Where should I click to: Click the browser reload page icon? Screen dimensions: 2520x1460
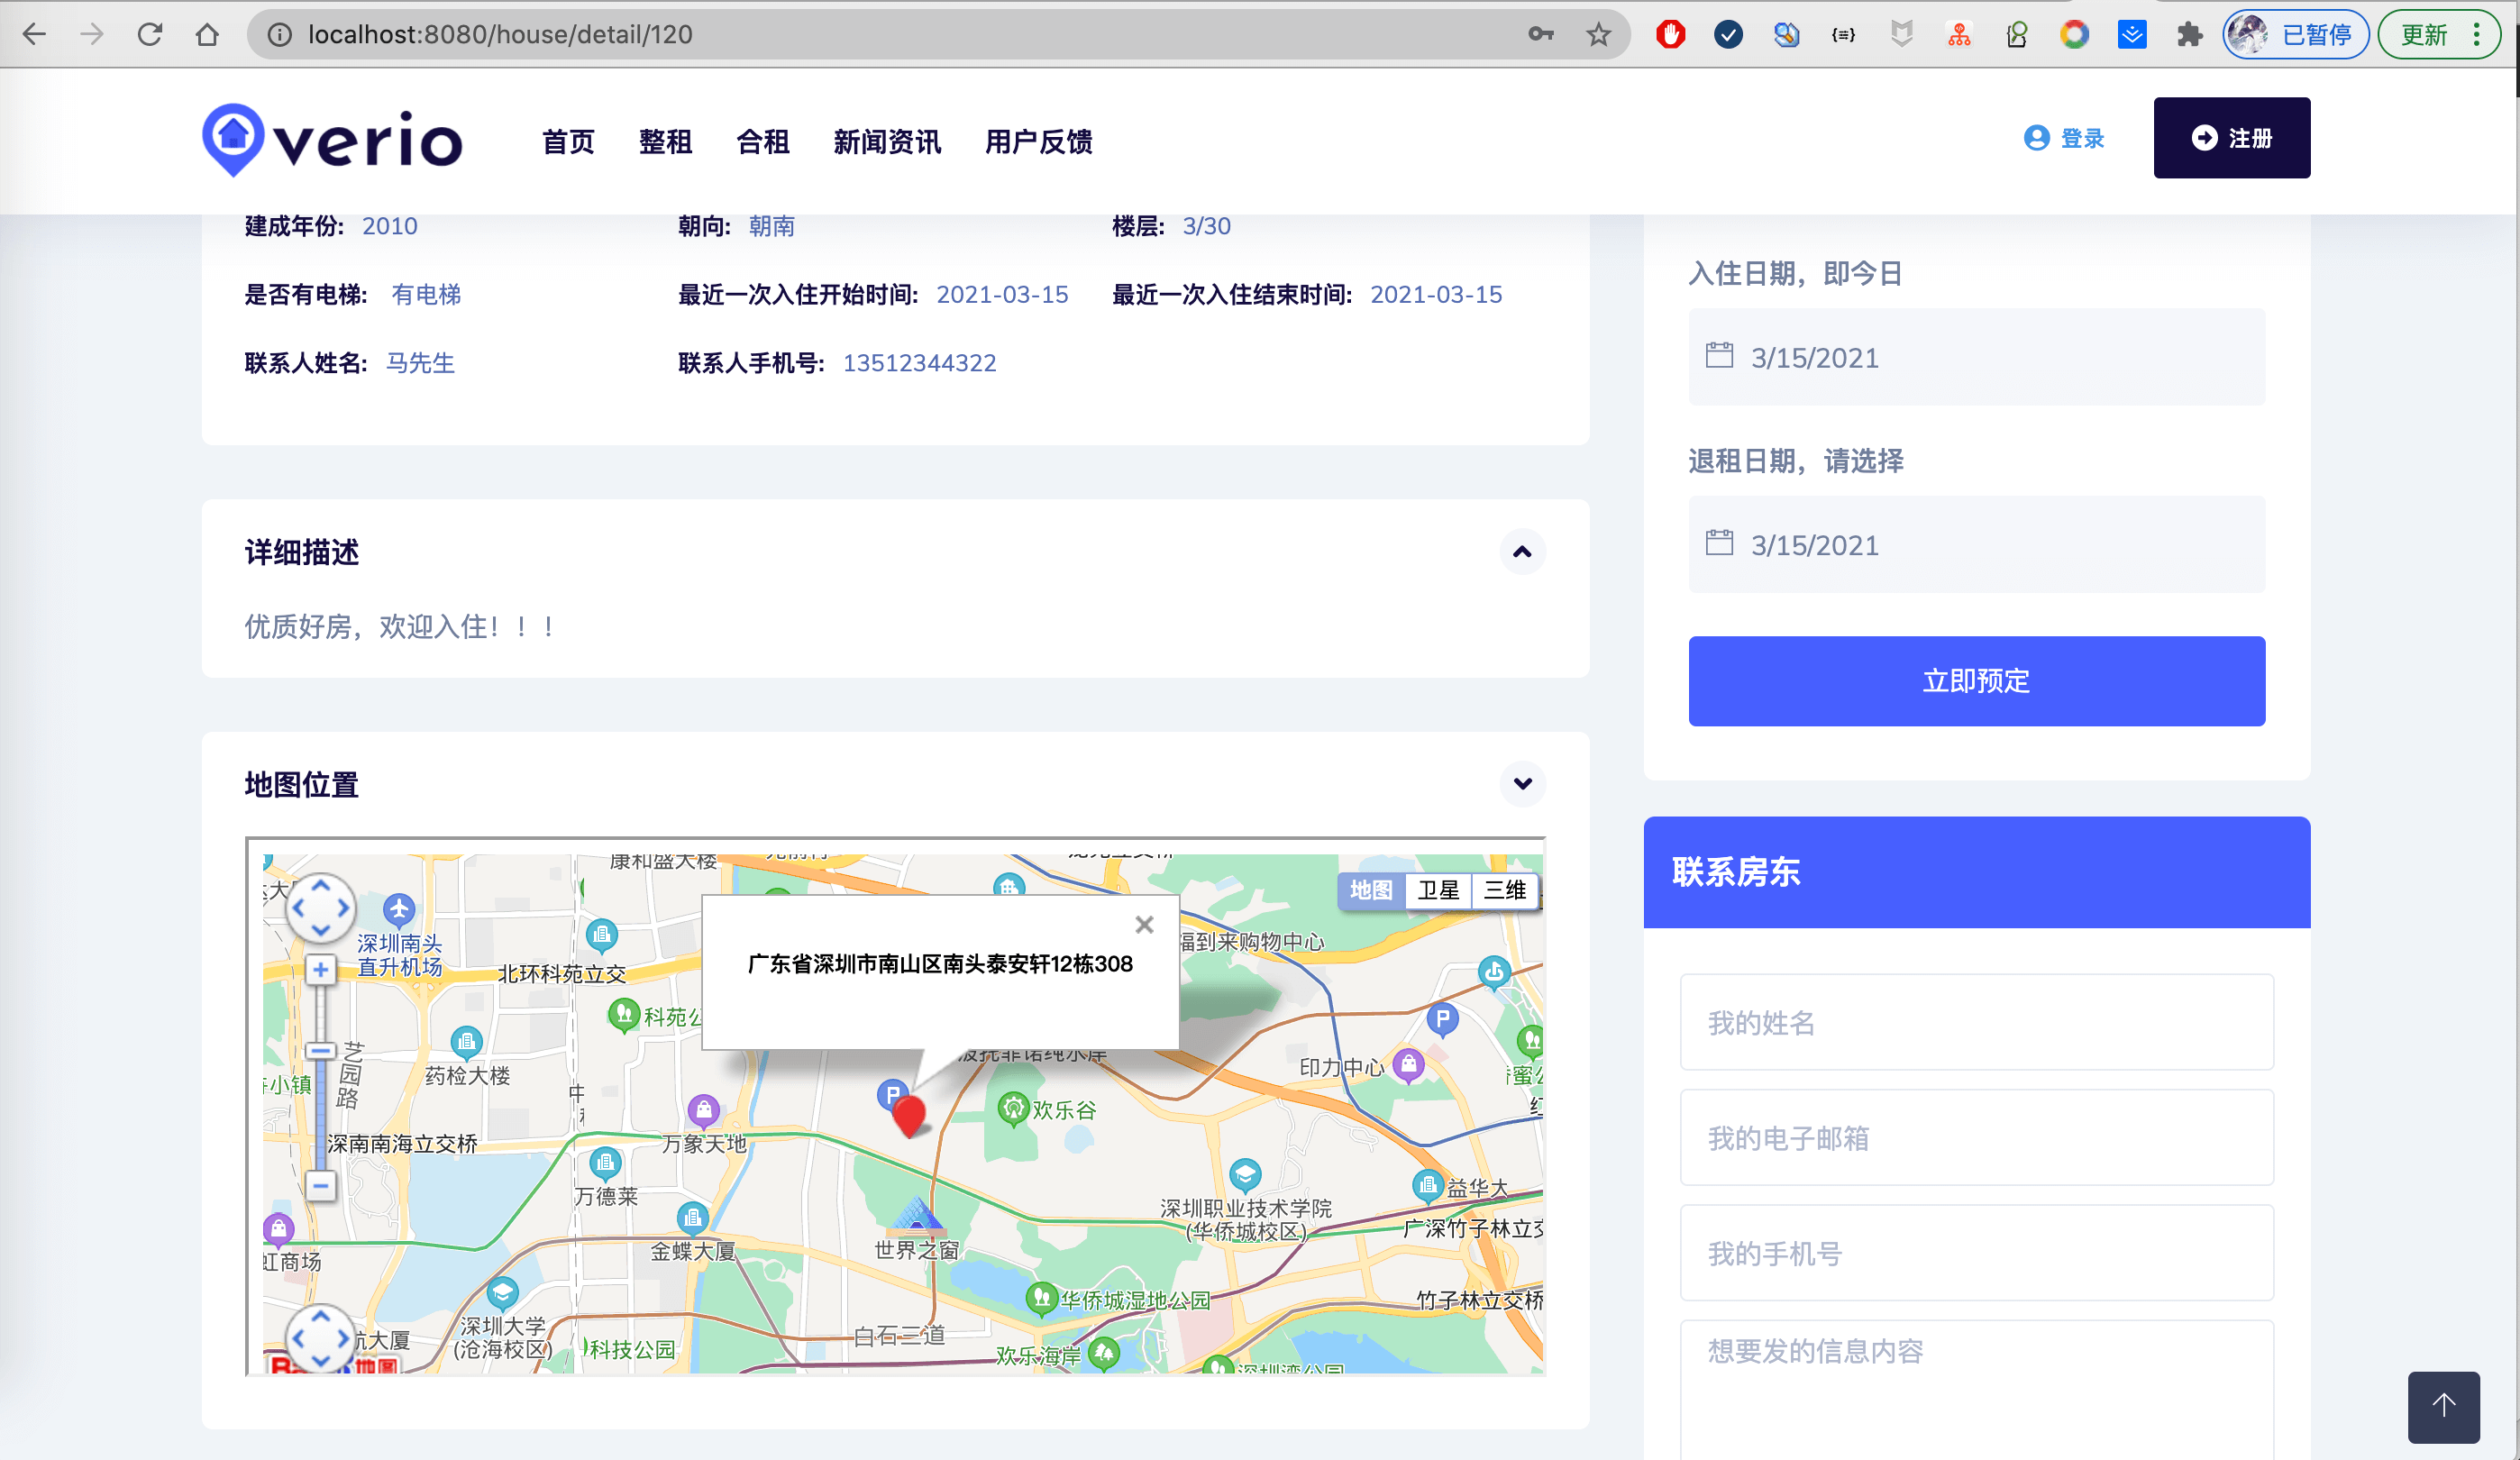coord(150,35)
